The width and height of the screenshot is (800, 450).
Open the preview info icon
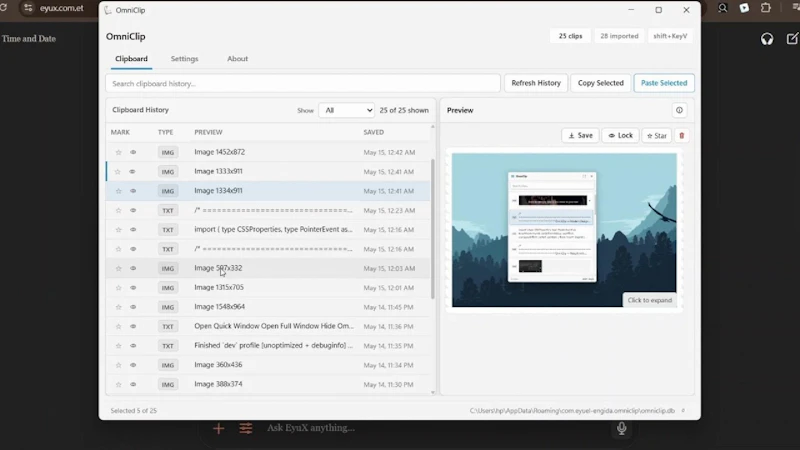[x=679, y=110]
